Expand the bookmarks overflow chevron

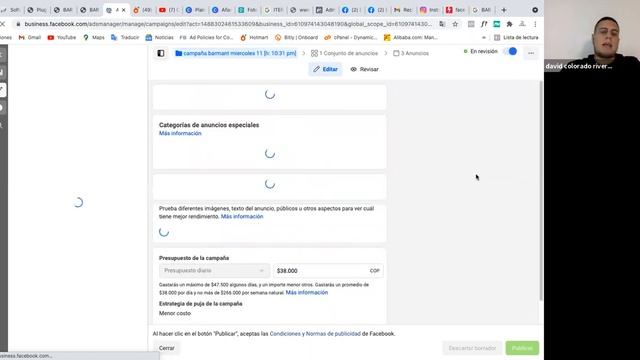(x=484, y=37)
